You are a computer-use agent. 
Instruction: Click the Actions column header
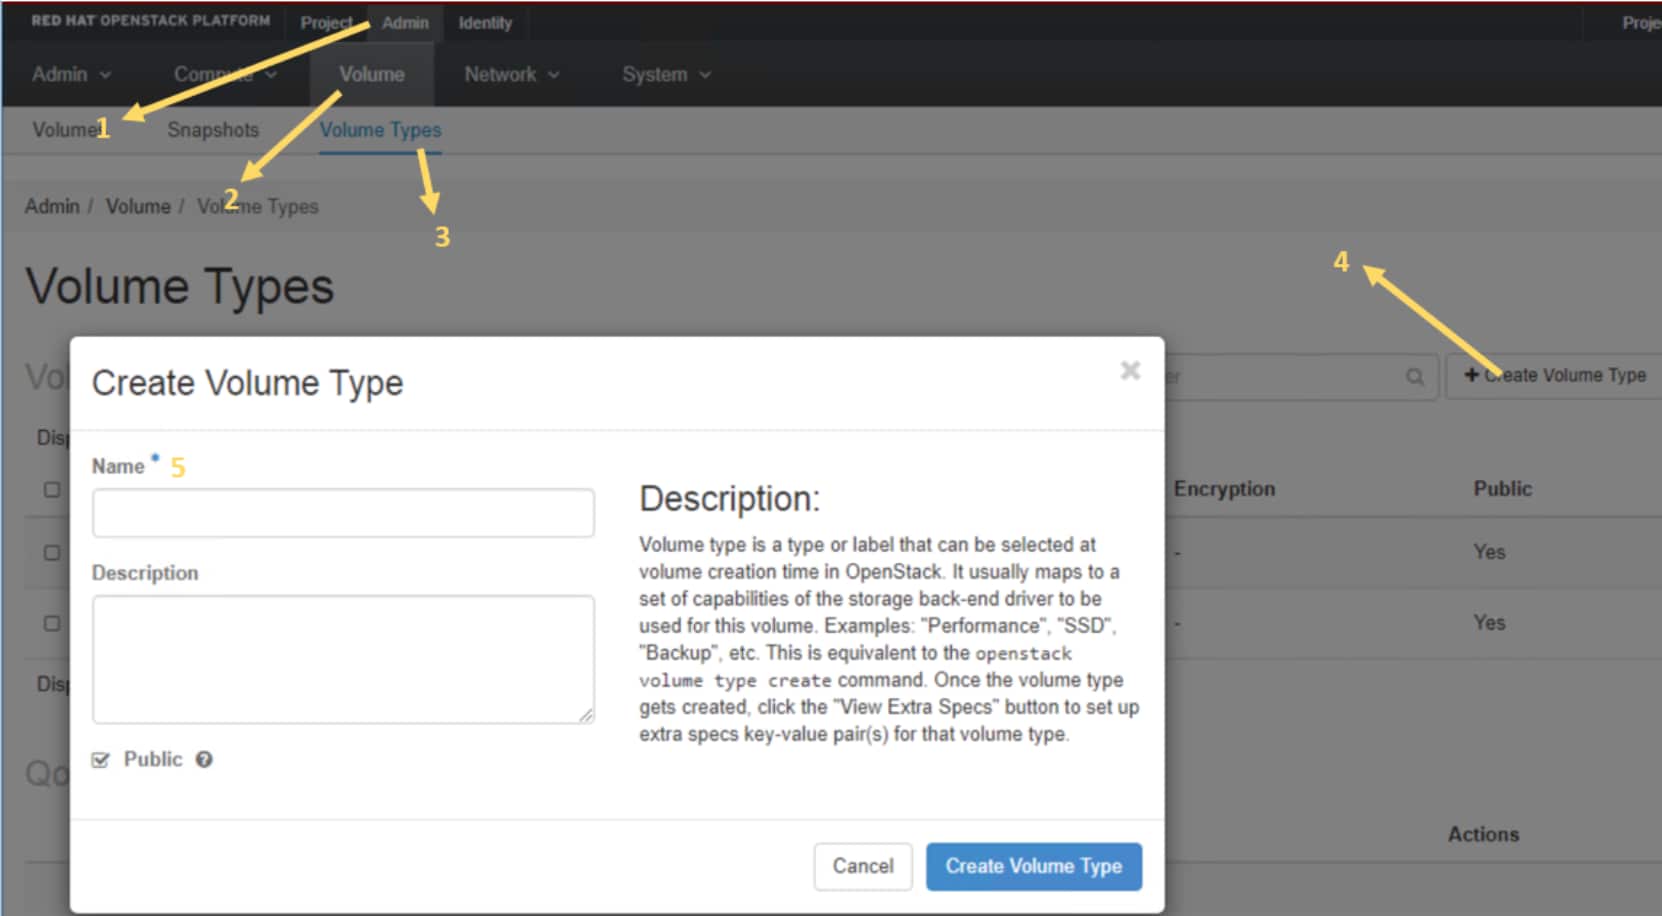[1483, 834]
